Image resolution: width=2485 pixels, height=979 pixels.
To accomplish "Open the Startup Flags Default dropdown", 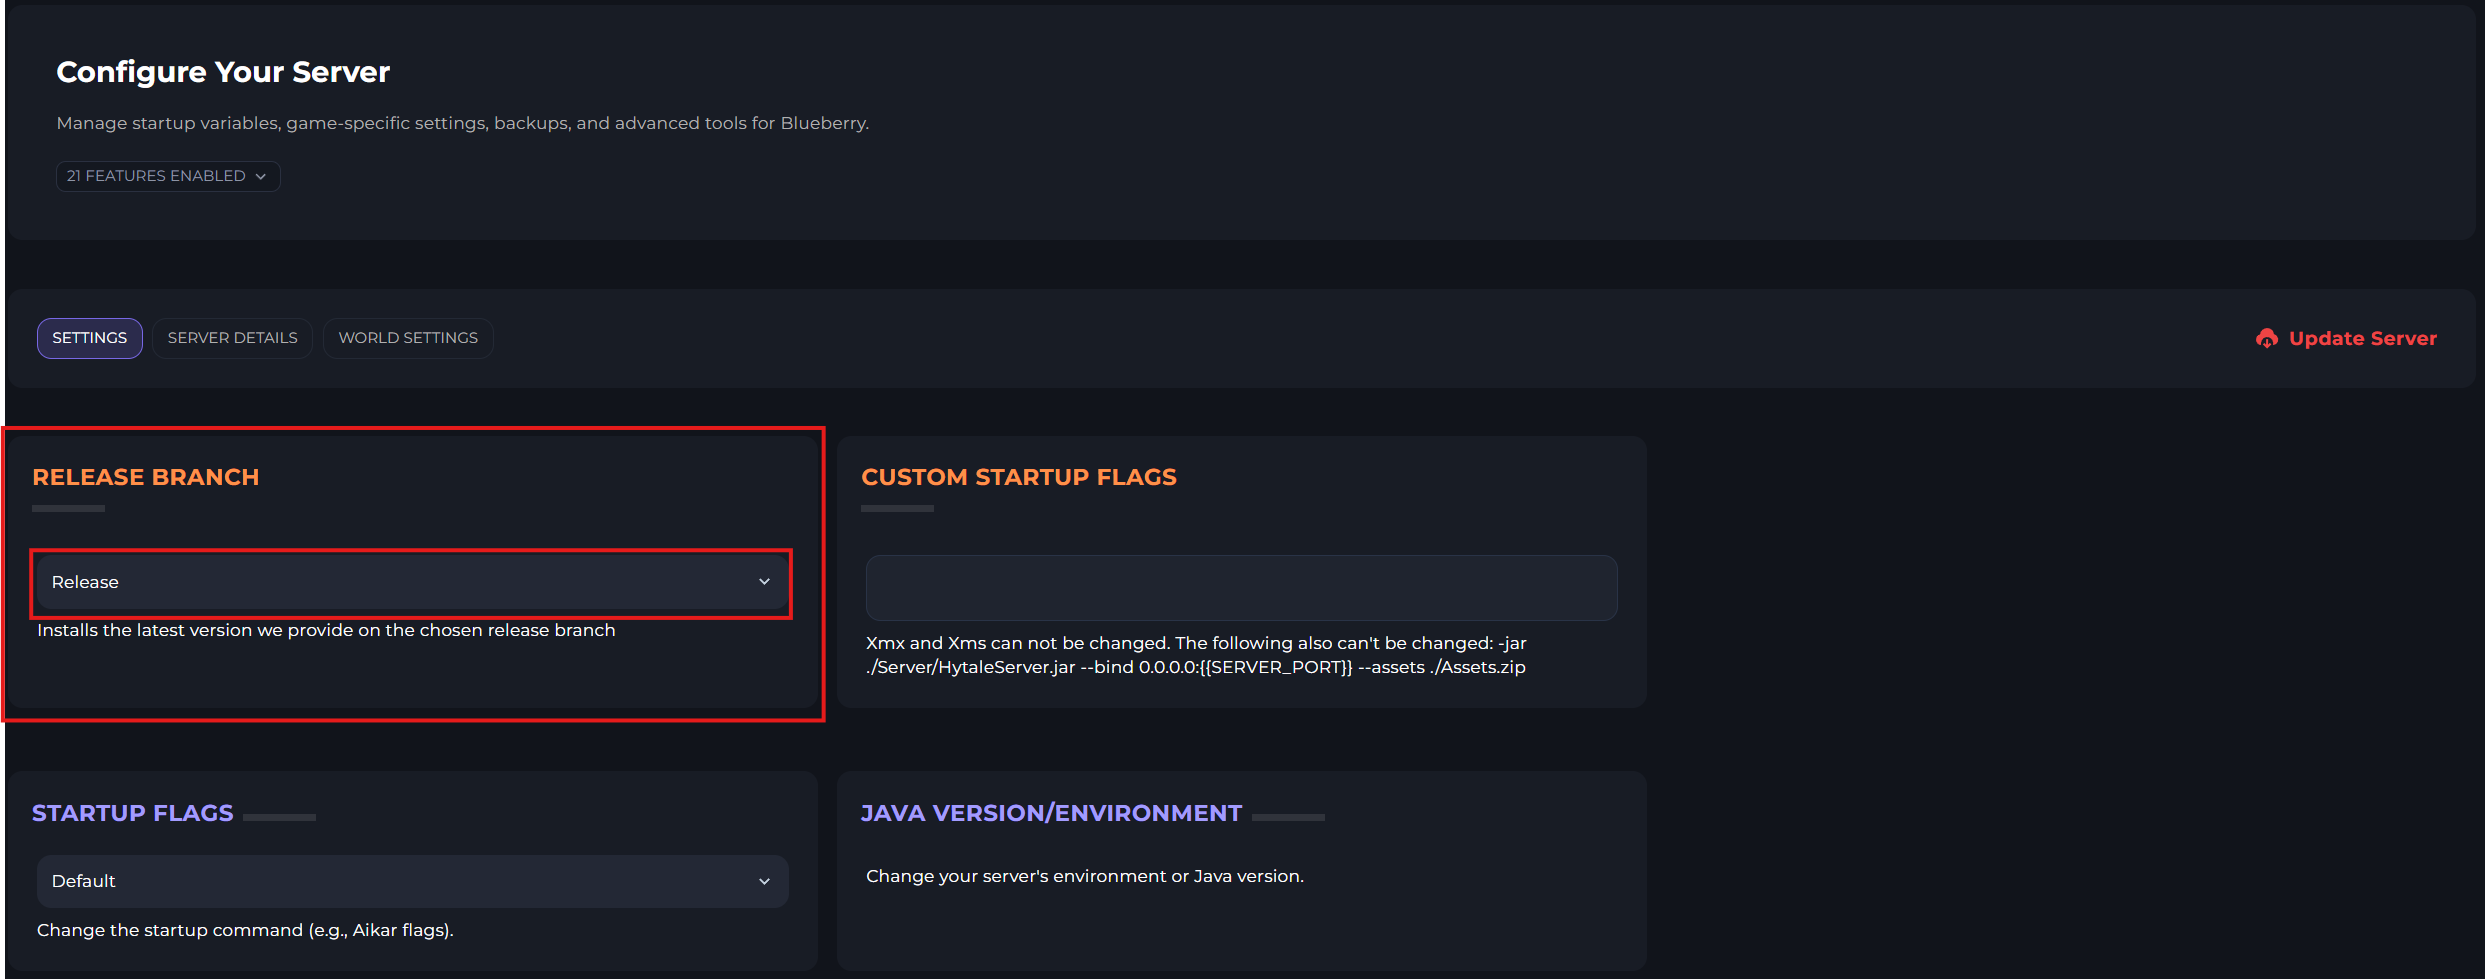I will tap(411, 881).
